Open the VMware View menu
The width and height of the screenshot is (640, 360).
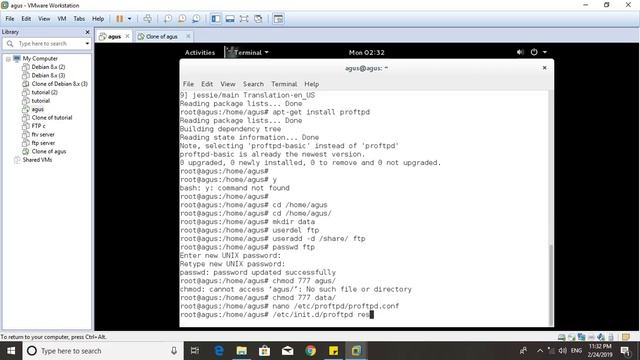(44, 19)
